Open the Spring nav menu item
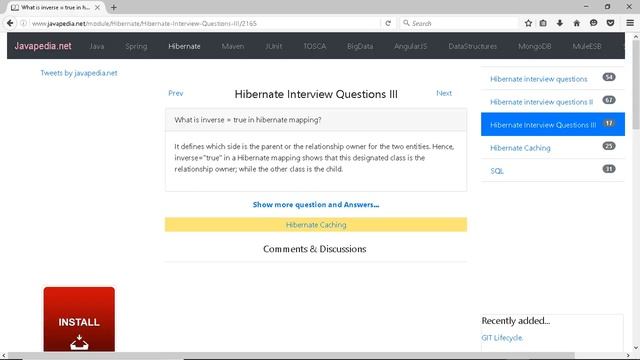640x360 pixels. point(136,46)
